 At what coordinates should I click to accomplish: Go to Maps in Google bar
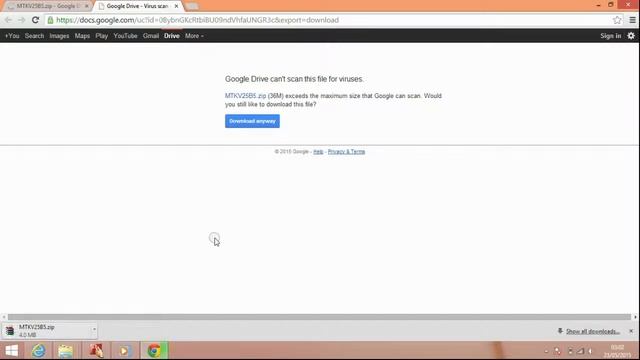[x=82, y=36]
